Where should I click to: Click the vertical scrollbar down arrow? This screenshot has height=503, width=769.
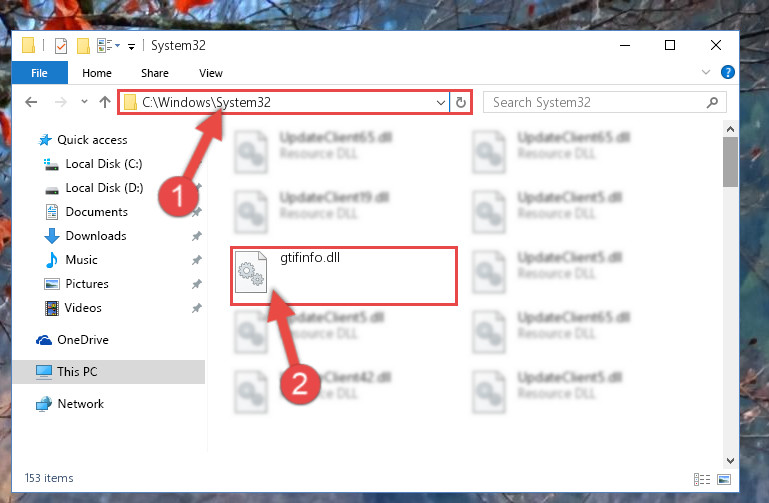(730, 461)
